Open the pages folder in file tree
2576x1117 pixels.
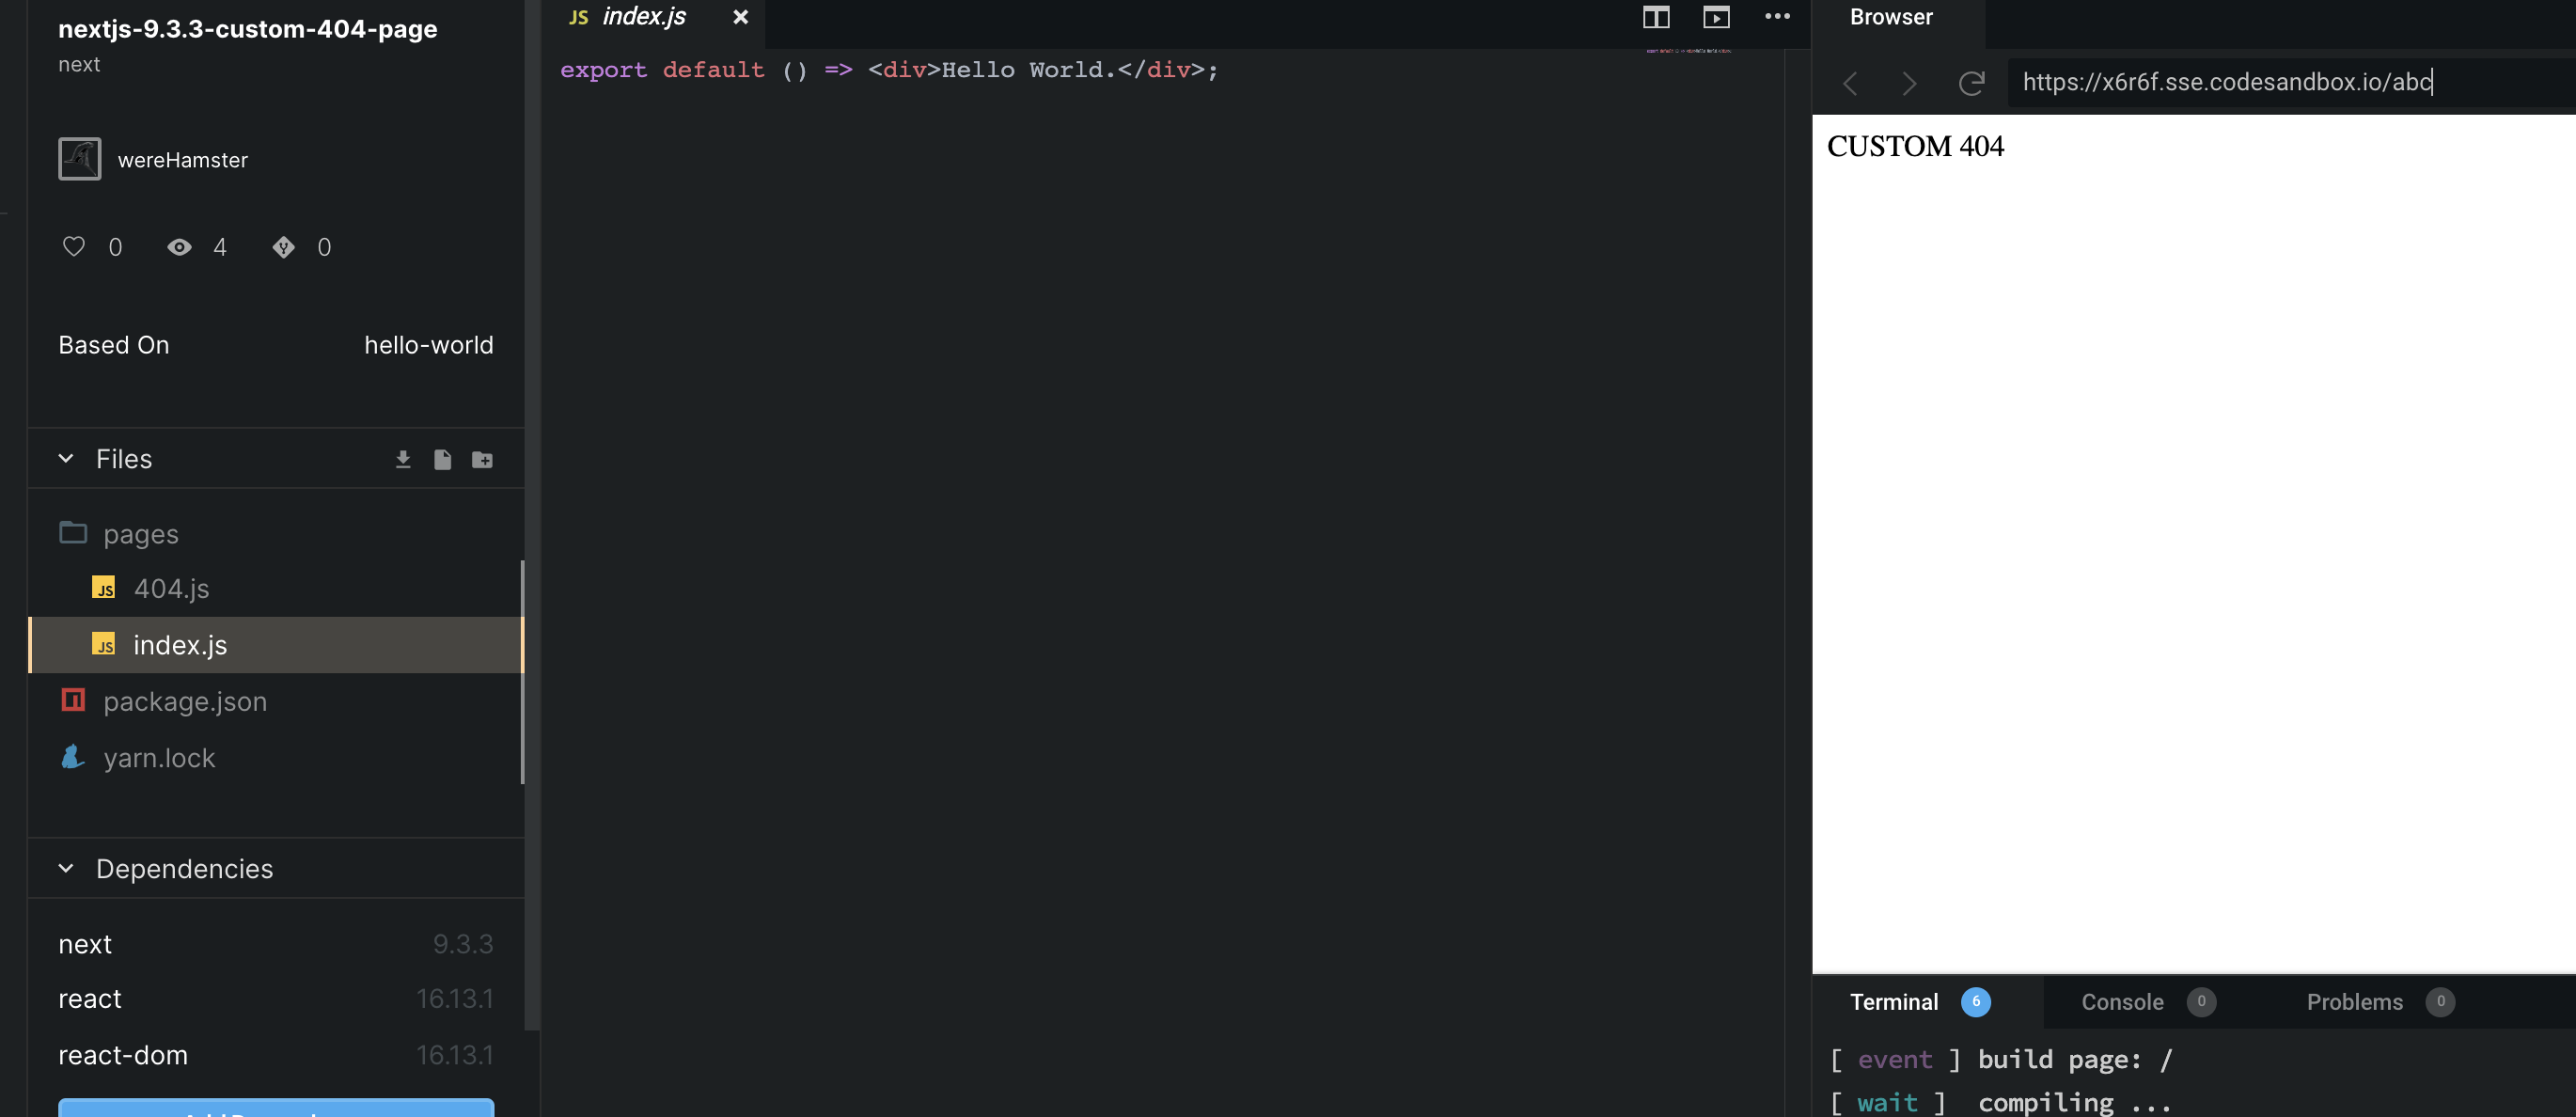pyautogui.click(x=275, y=534)
